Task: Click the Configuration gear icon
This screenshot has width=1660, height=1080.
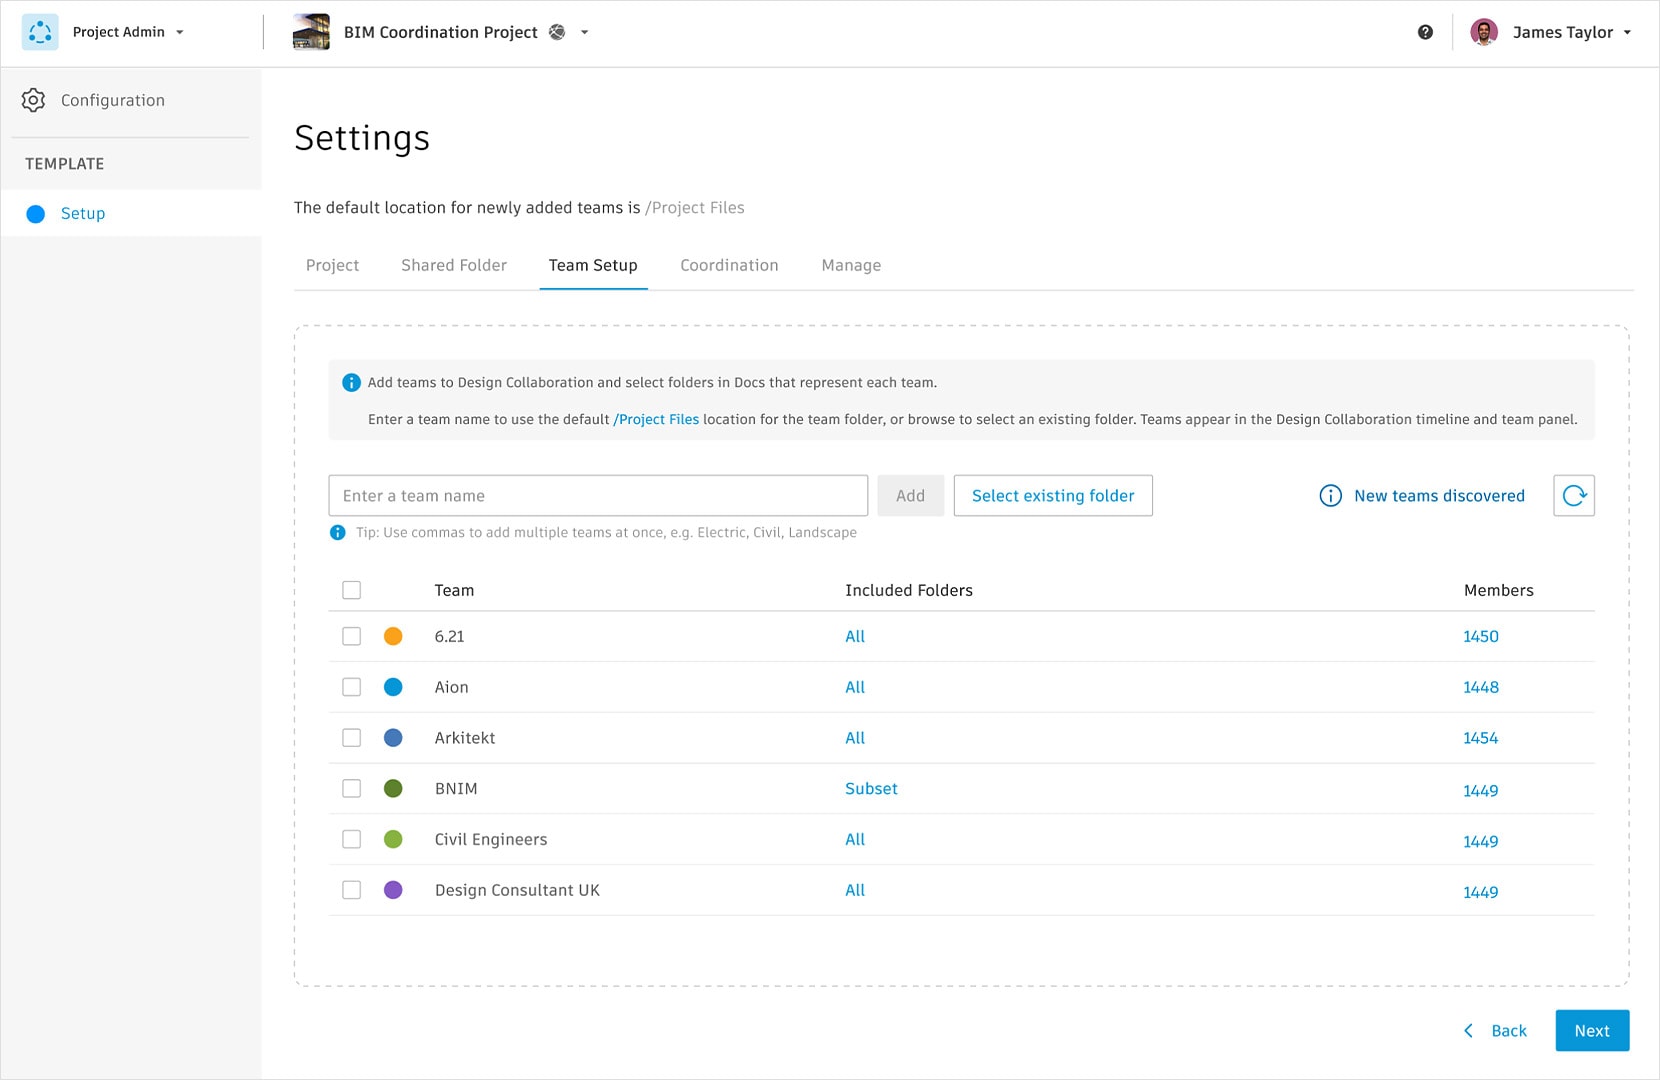Action: 34,100
